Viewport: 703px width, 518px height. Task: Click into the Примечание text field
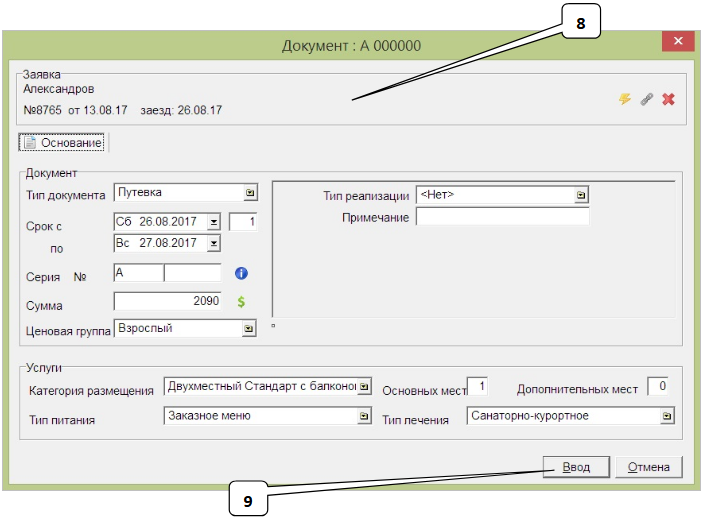(x=502, y=217)
